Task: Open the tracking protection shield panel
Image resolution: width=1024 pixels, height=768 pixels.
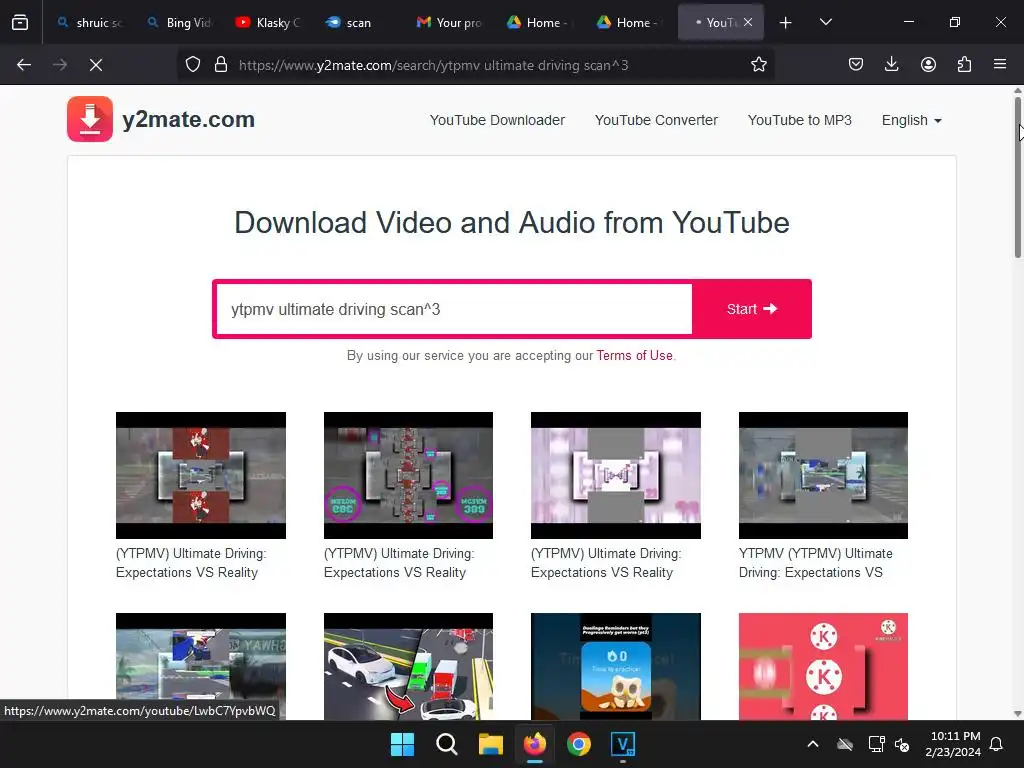Action: click(x=193, y=65)
